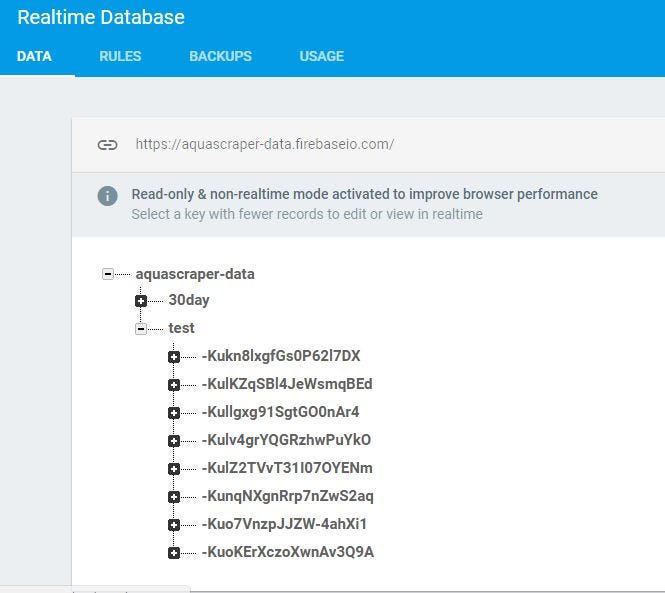
Task: Open the USAGE tab
Action: pos(322,56)
